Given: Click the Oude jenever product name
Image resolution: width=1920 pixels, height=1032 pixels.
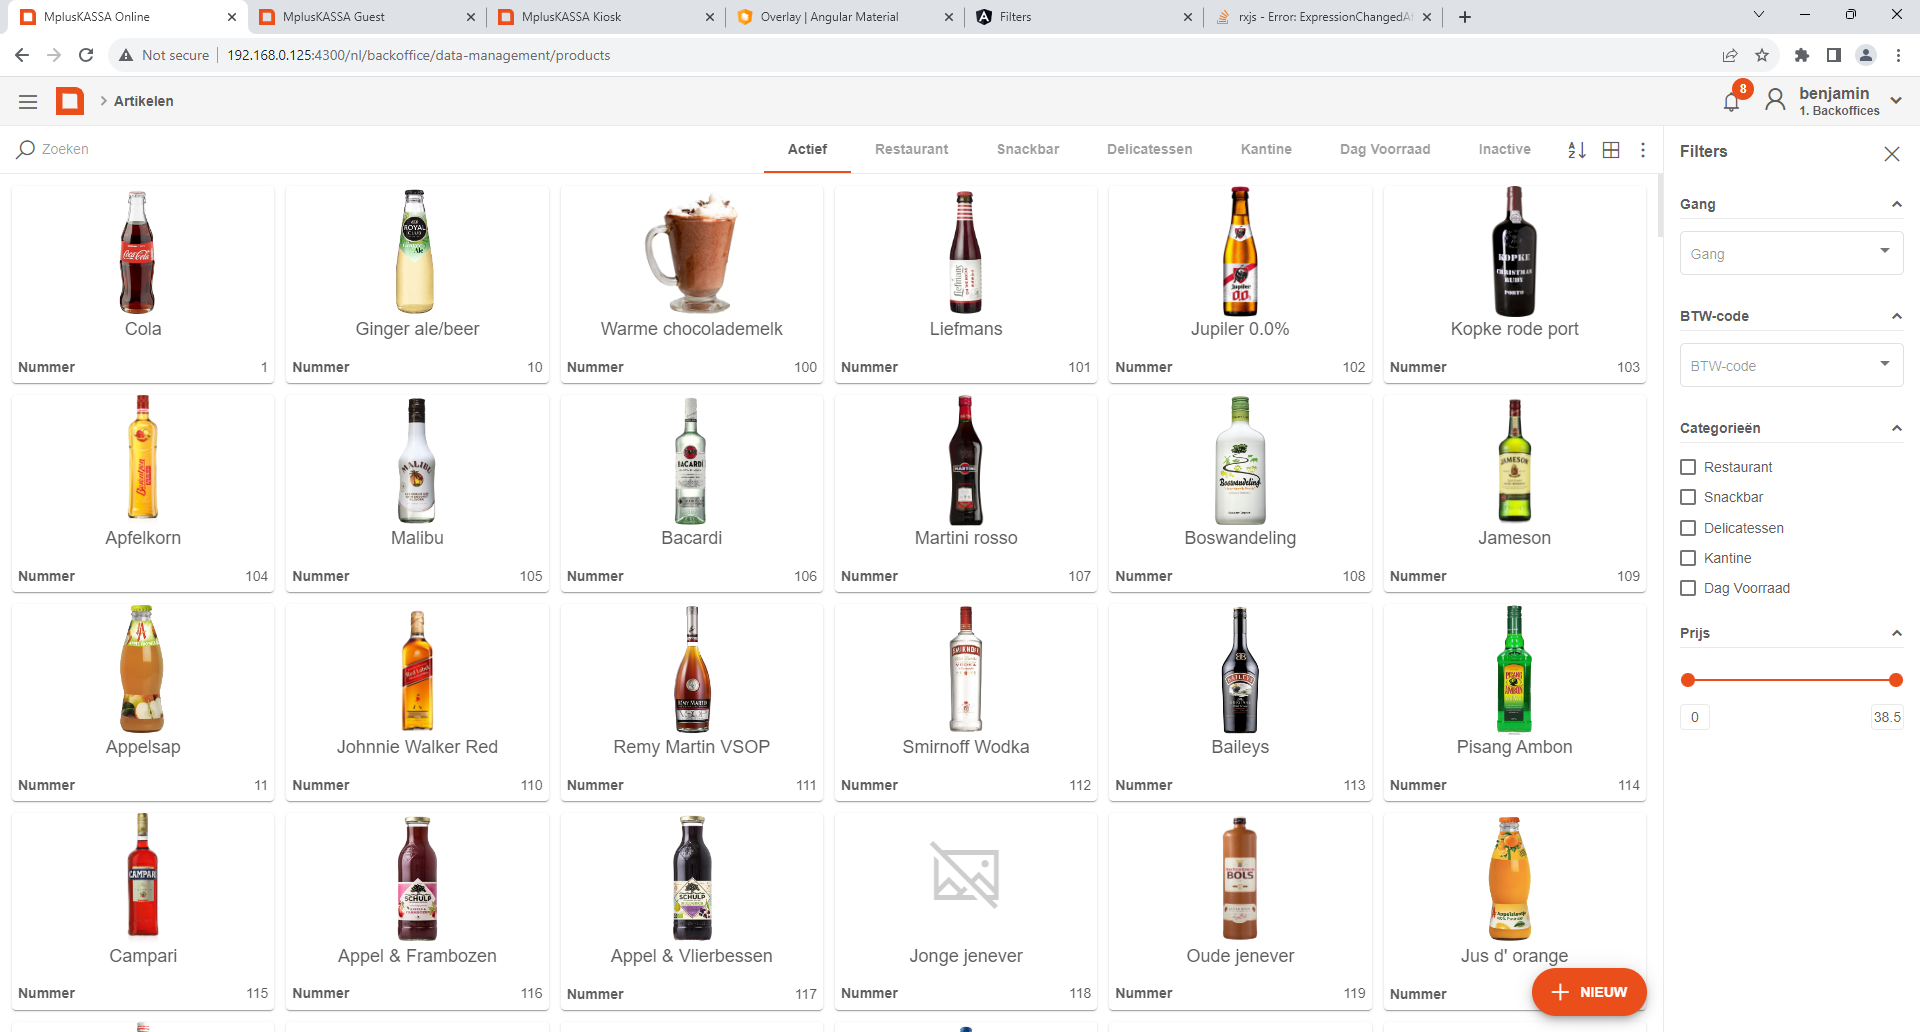Looking at the screenshot, I should (1240, 956).
